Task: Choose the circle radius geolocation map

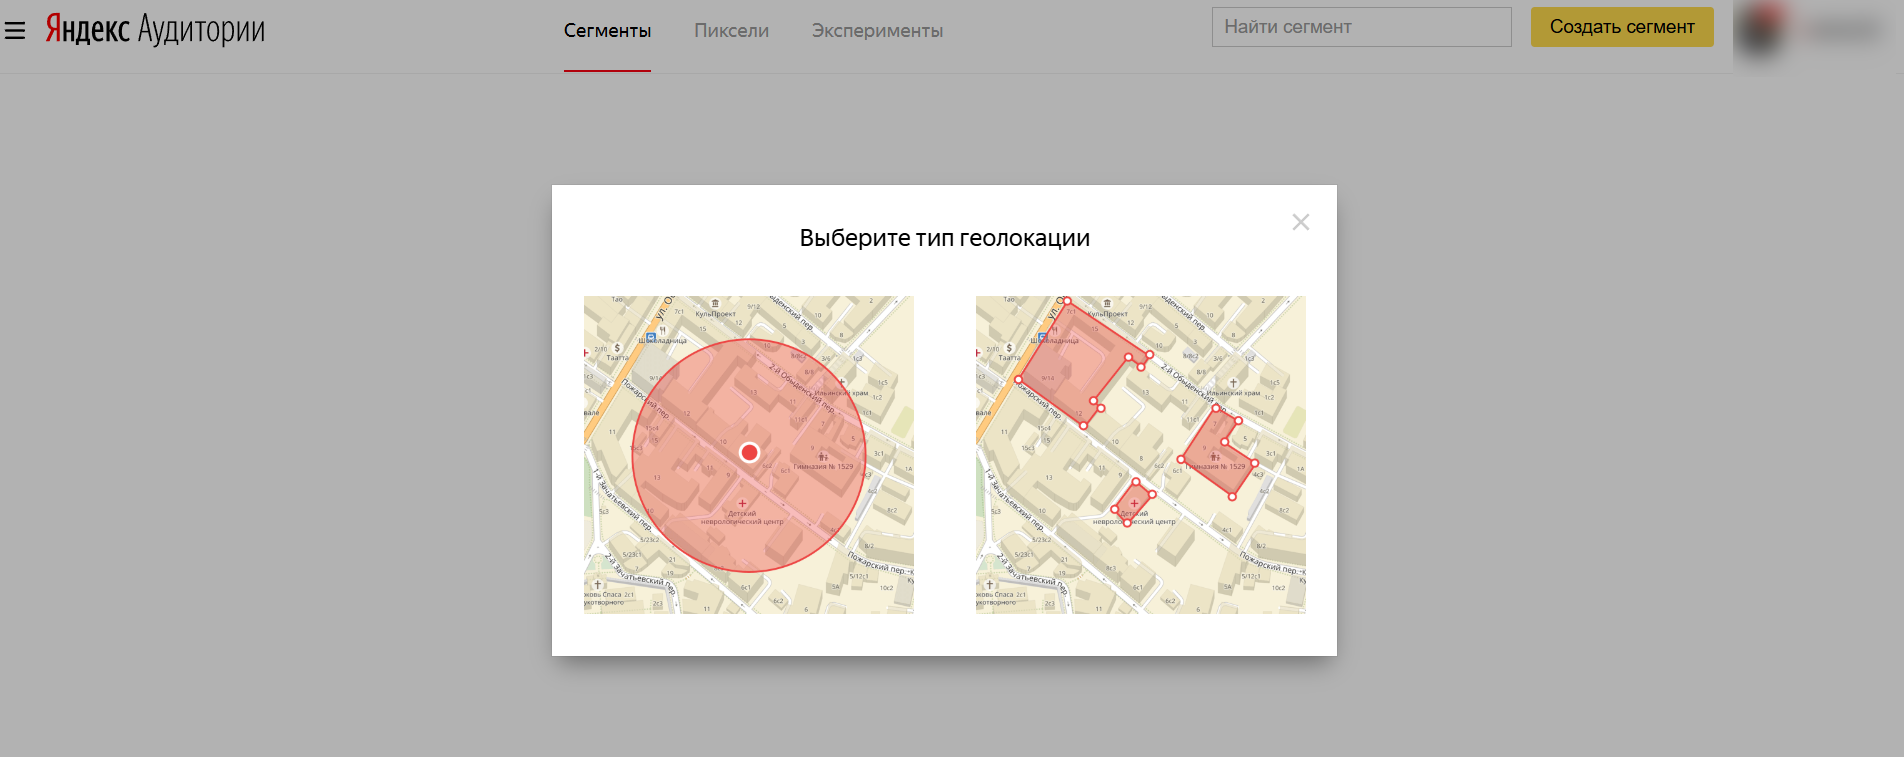Action: (748, 454)
